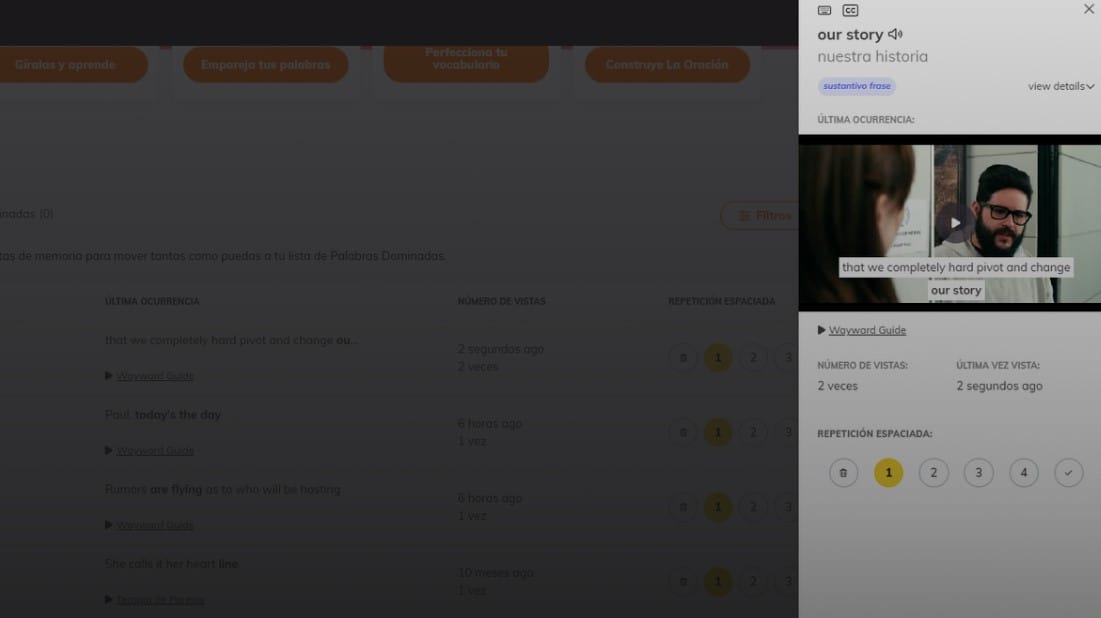The height and width of the screenshot is (618, 1101).
Task: Select the "Paul, today's the day" row
Action: [163, 415]
